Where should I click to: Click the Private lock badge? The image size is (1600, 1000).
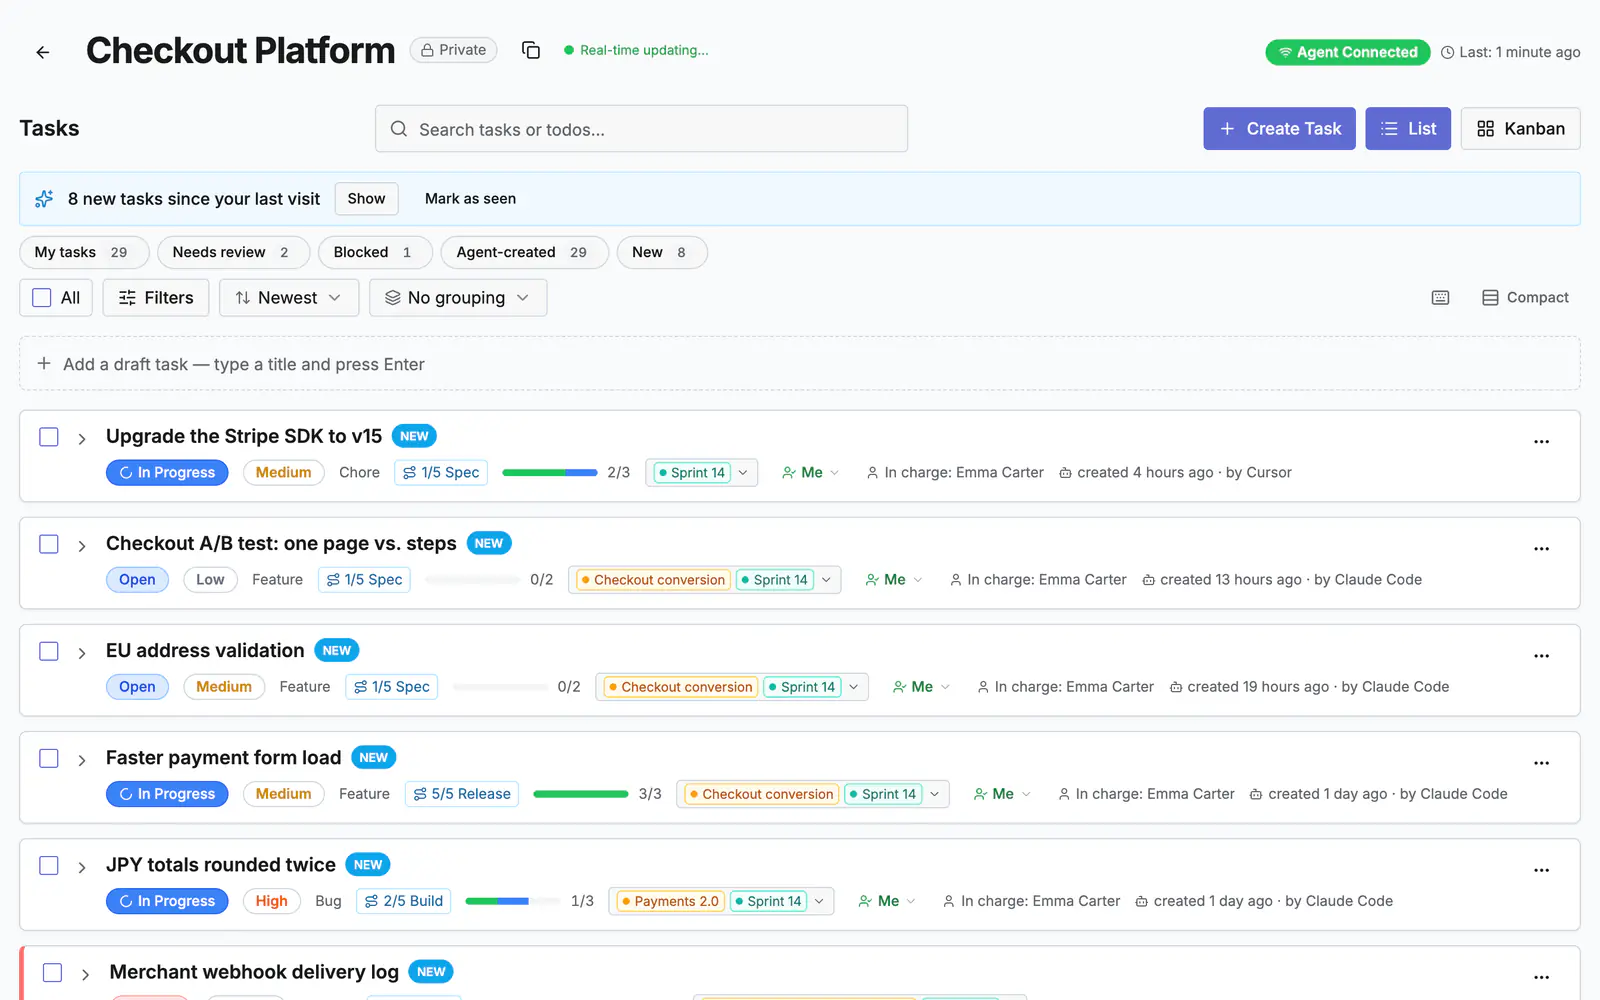(453, 50)
